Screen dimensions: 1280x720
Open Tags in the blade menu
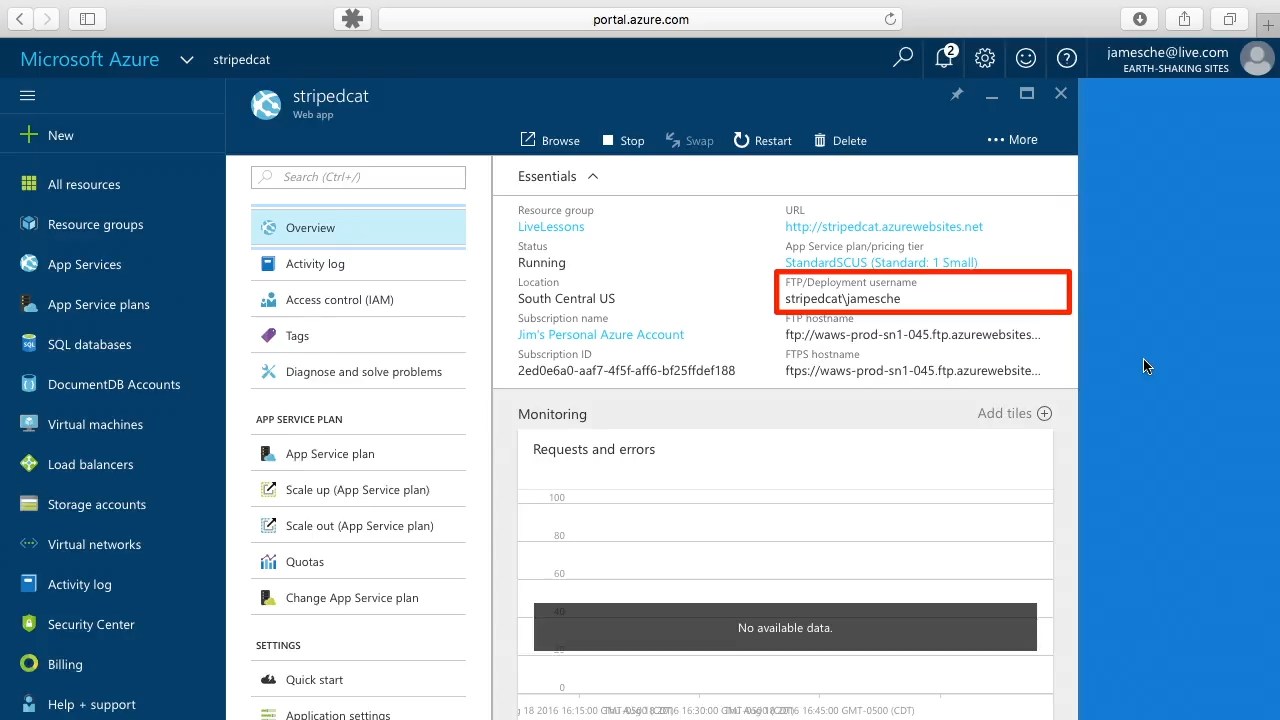pyautogui.click(x=358, y=336)
